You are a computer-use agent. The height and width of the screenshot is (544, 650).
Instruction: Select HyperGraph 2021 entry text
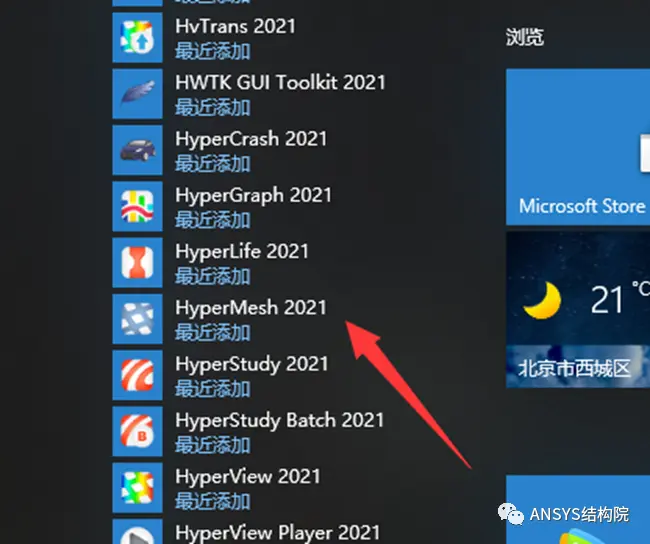click(x=253, y=196)
